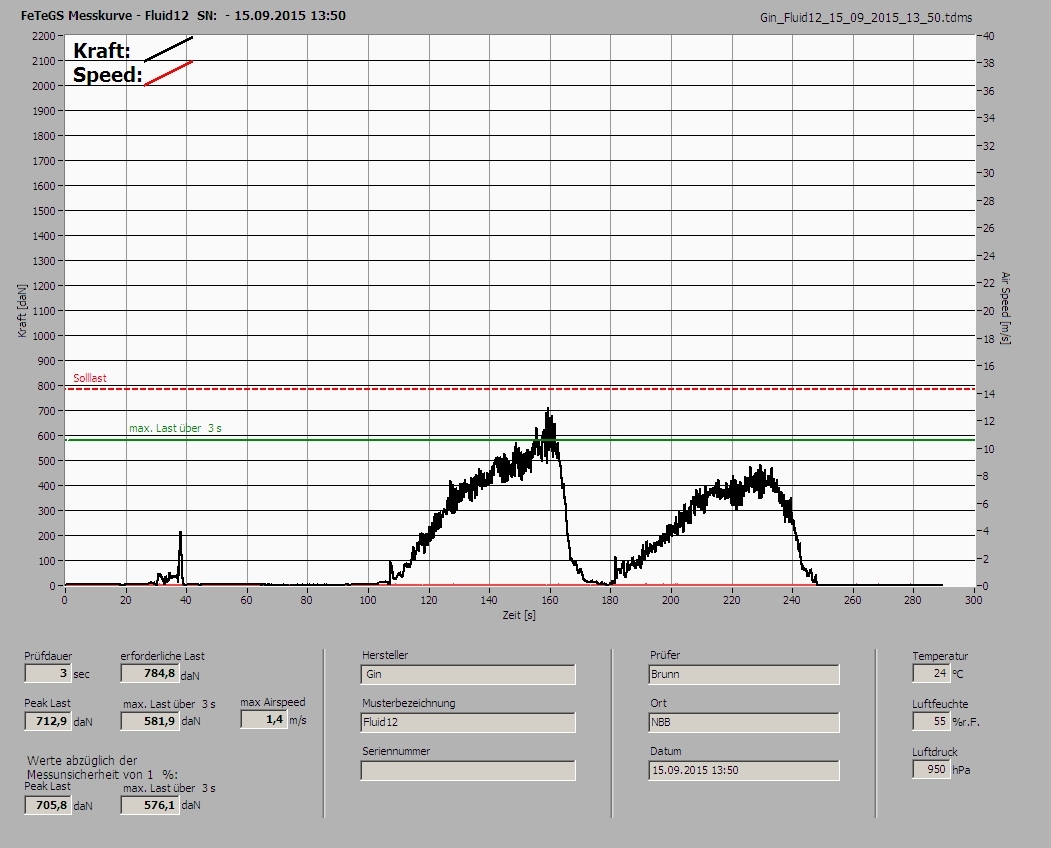Click the "sec" unit next to Prüfdauer
This screenshot has width=1051, height=848.
[81, 674]
